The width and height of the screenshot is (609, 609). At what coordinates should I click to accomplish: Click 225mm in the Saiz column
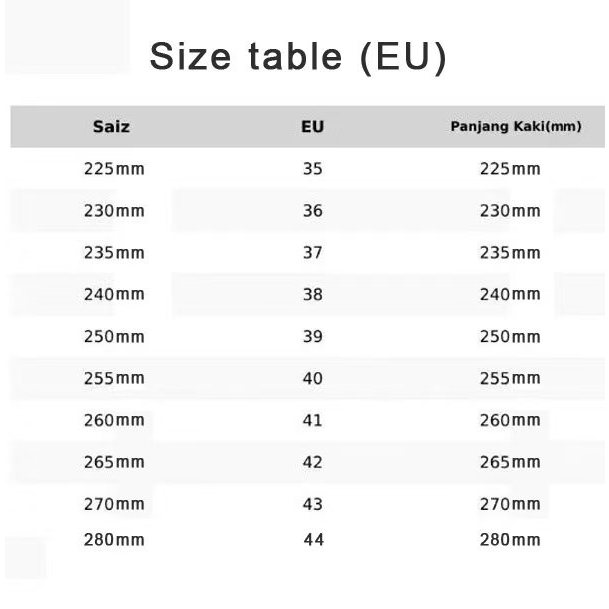(x=114, y=169)
